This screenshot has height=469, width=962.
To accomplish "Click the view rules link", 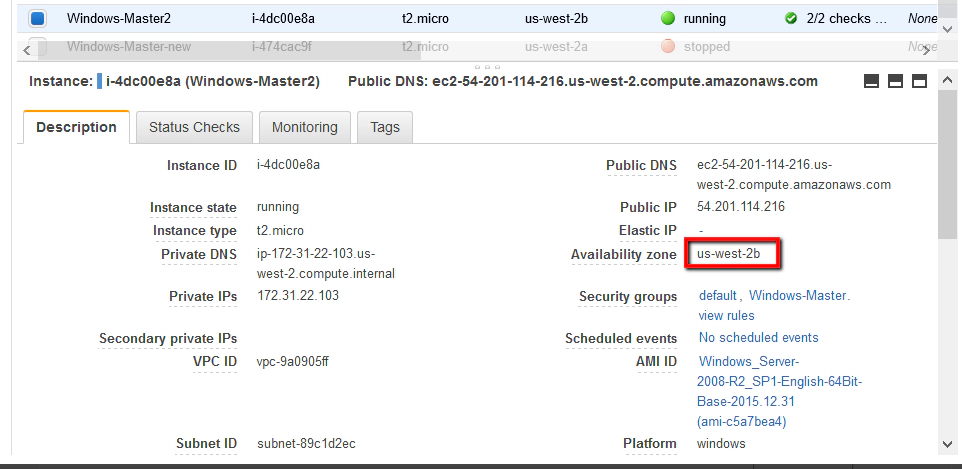I will [x=726, y=316].
